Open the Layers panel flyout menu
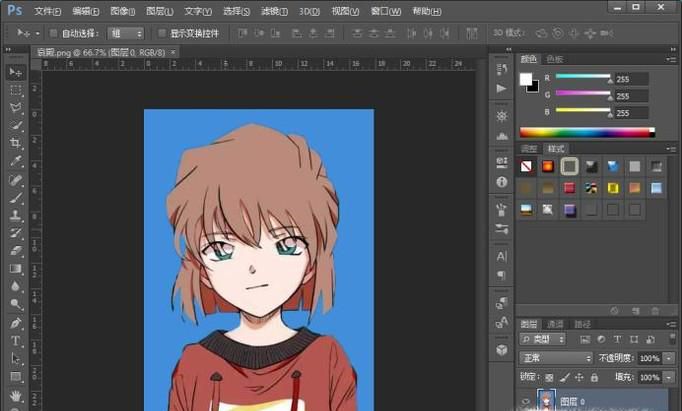The width and height of the screenshot is (682, 411). [x=671, y=324]
